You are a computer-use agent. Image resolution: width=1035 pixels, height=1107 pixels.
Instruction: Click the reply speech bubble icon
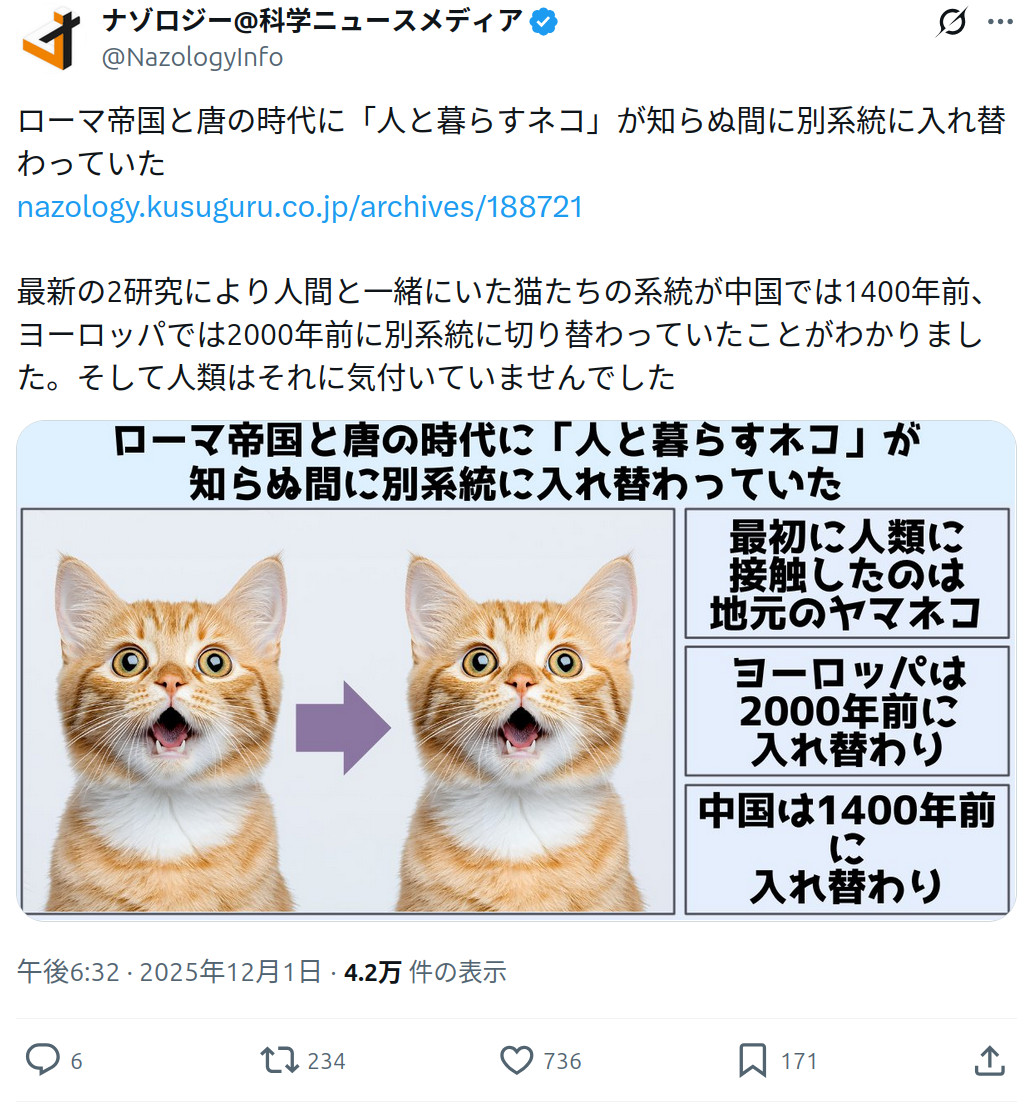coord(42,1060)
